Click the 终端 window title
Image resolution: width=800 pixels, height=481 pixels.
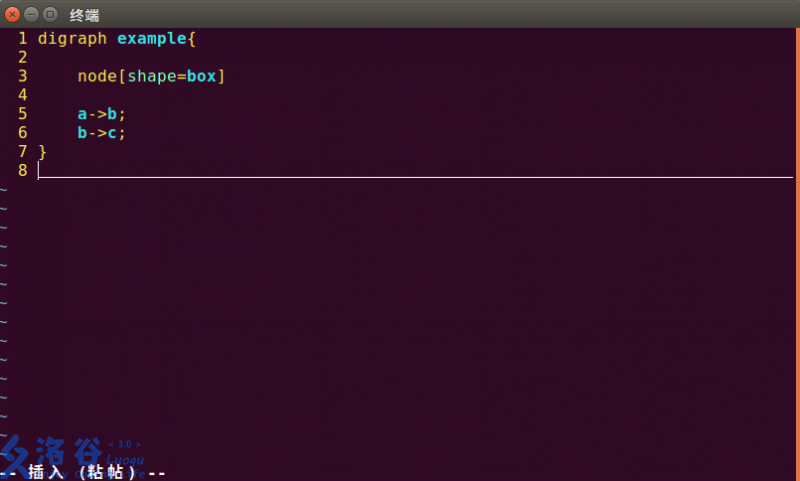(84, 15)
